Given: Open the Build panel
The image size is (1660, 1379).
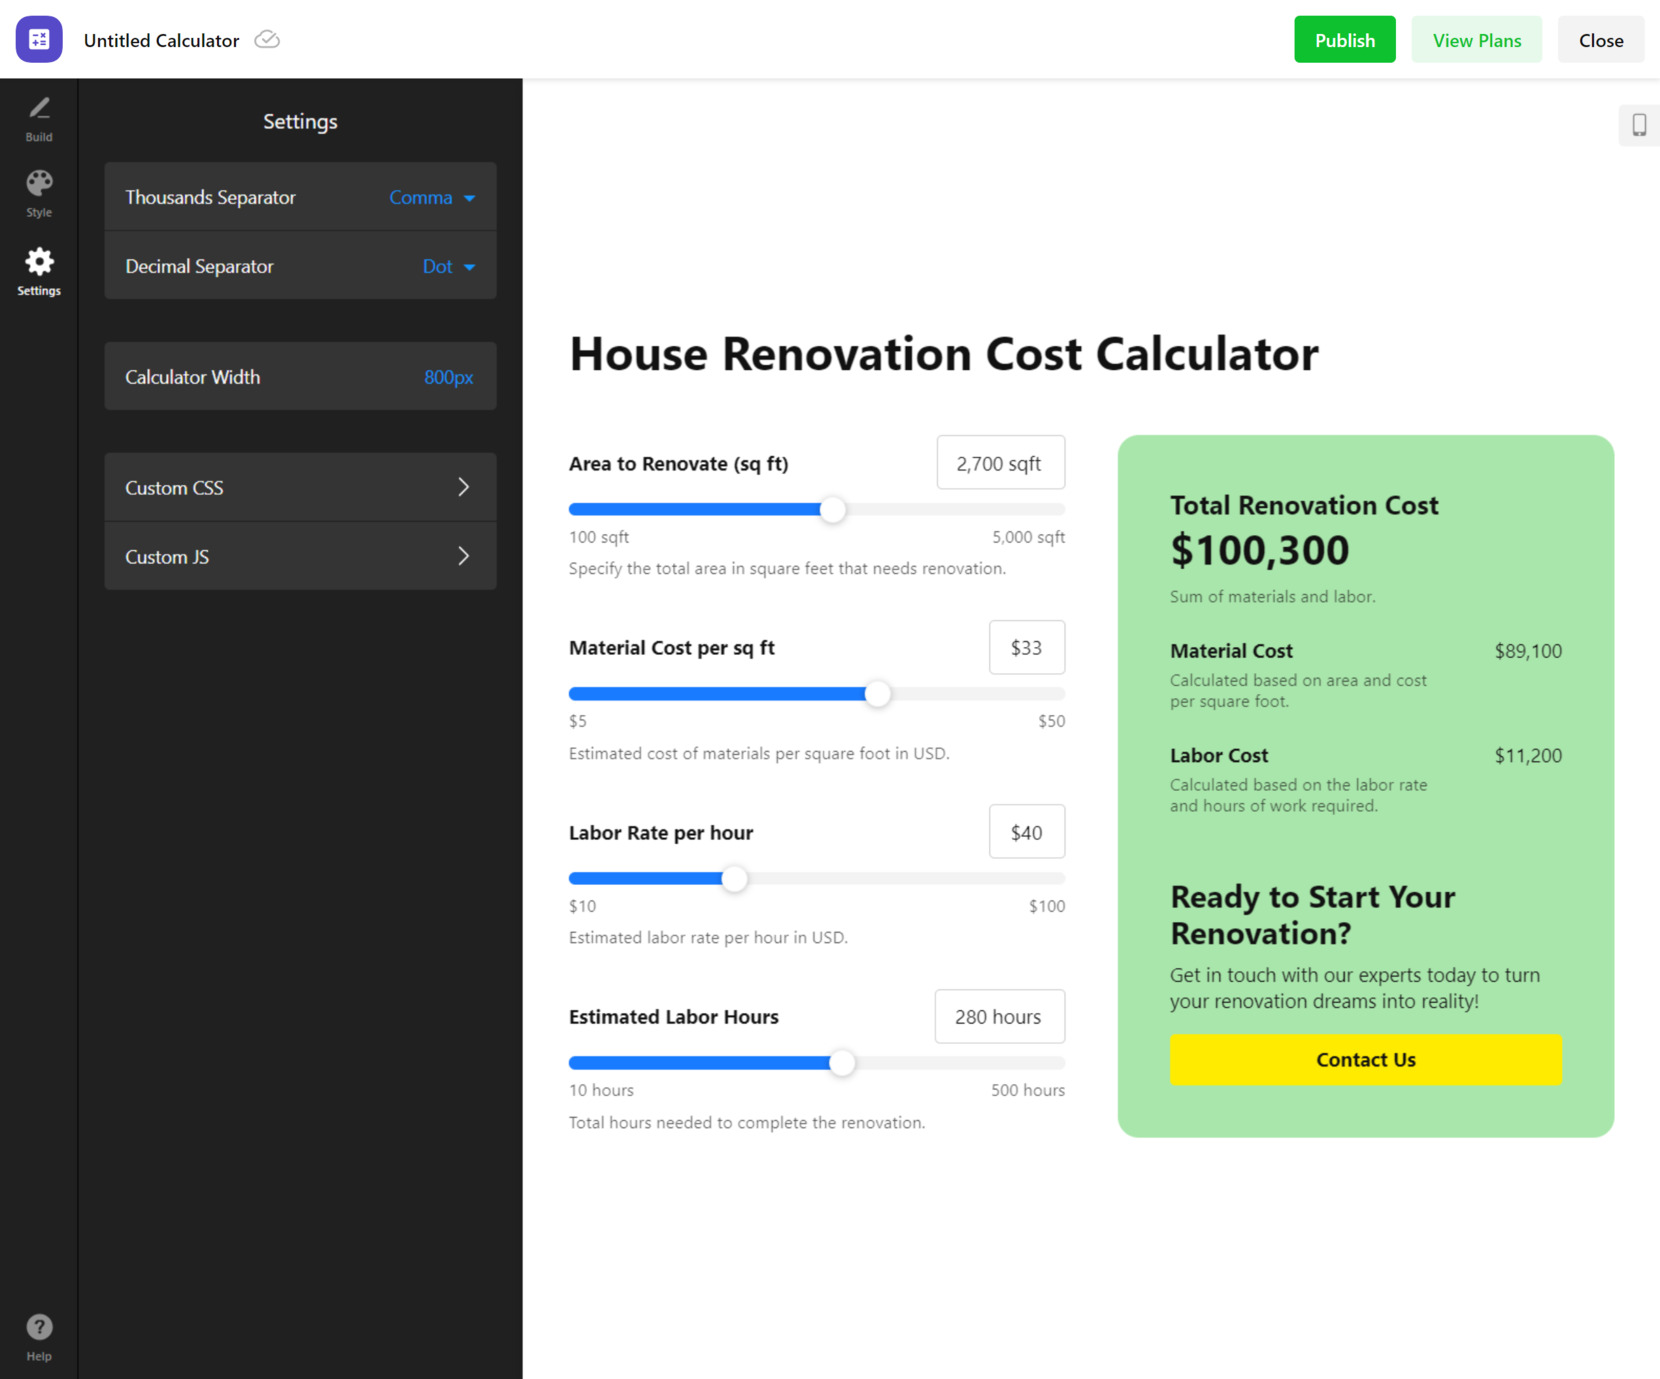Looking at the screenshot, I should (x=39, y=118).
